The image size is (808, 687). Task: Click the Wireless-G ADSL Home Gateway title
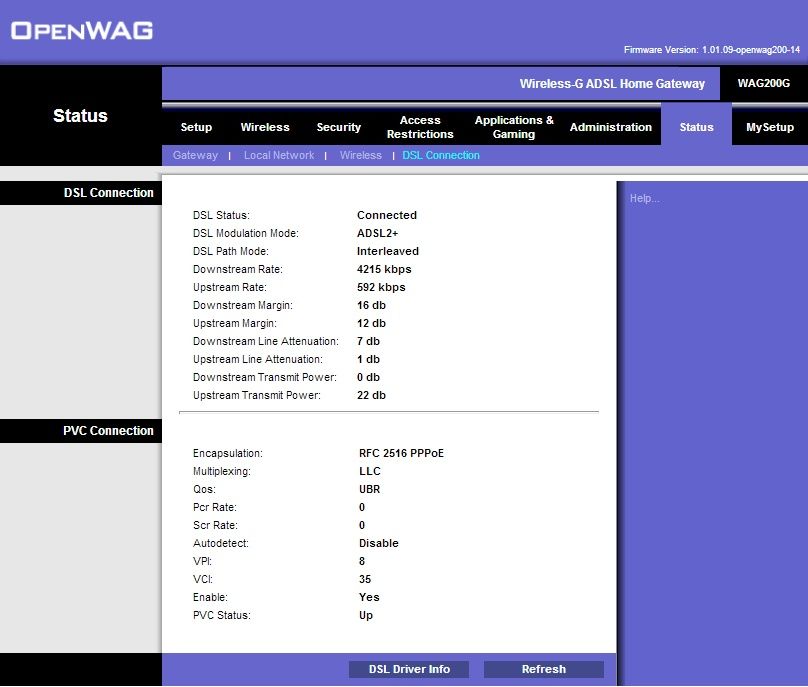point(612,84)
